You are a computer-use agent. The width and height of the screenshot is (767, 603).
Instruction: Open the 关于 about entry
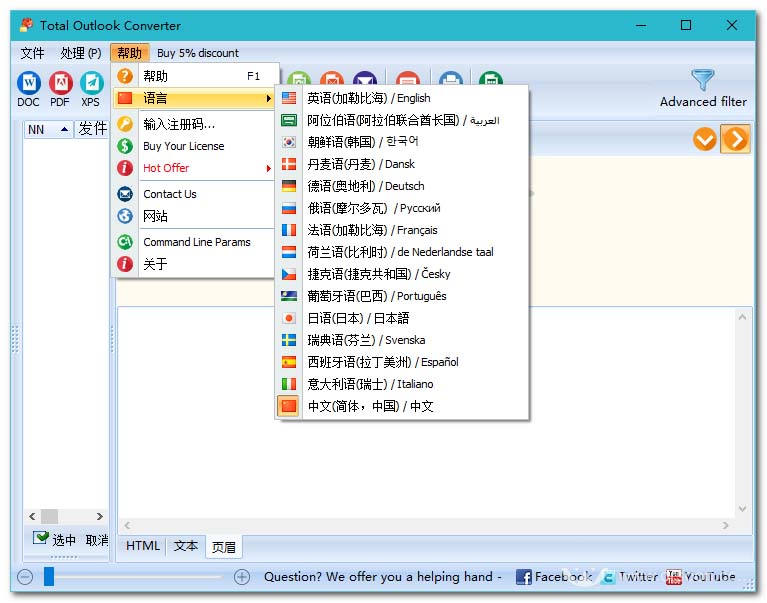pyautogui.click(x=195, y=264)
